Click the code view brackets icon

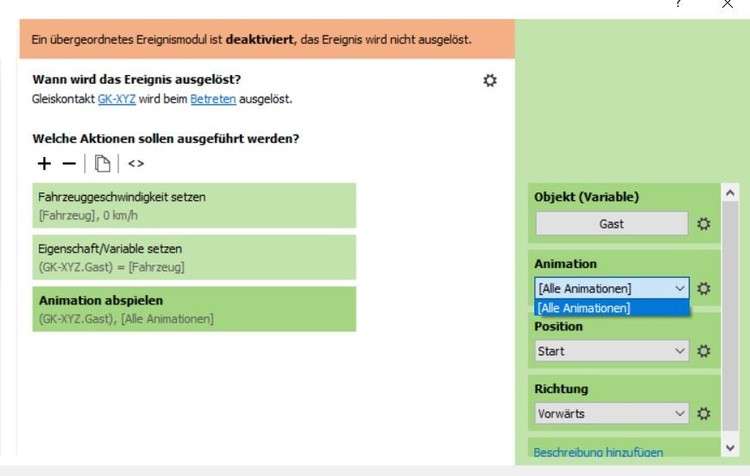[136, 164]
